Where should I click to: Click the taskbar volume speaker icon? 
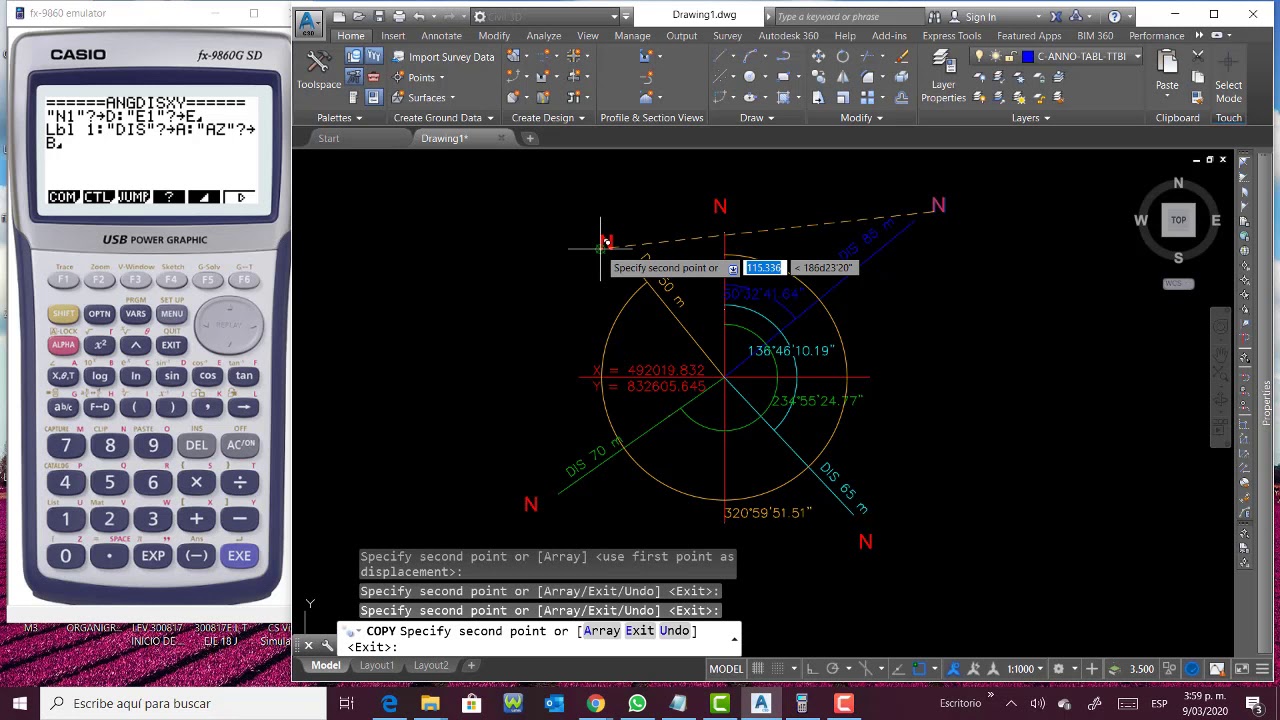[x=1038, y=703]
